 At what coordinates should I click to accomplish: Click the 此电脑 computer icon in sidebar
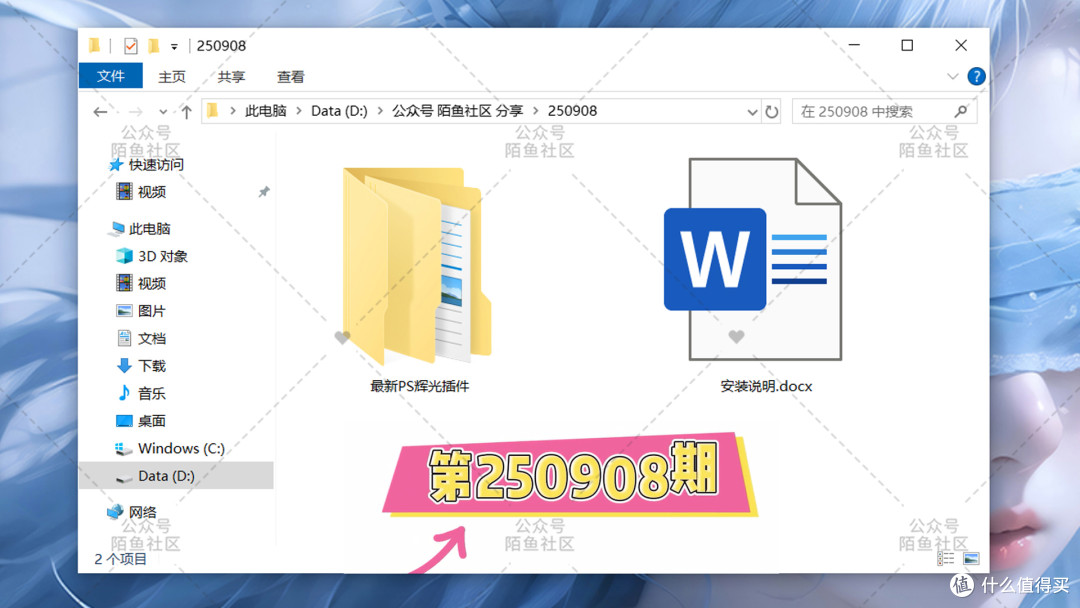pos(116,229)
